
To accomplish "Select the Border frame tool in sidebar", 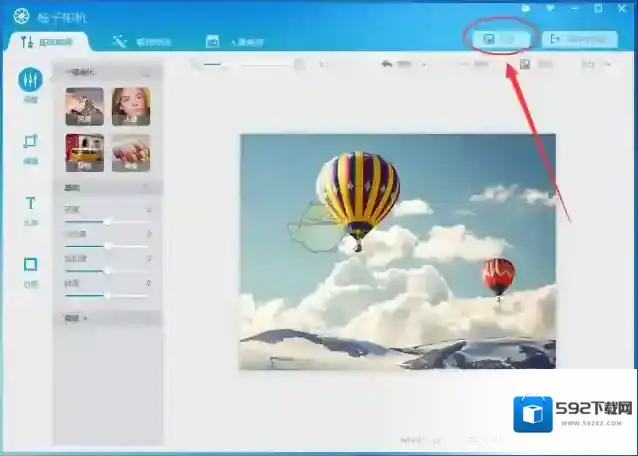I will click(x=30, y=265).
